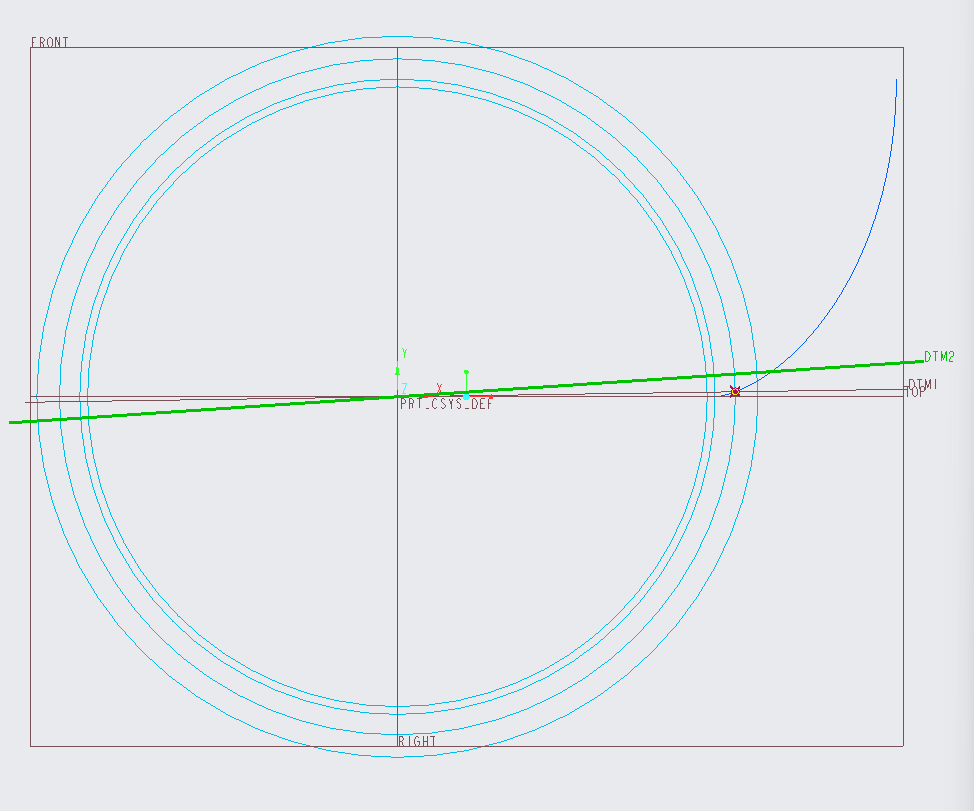
Task: Select the cyan point on the X axis
Action: click(467, 396)
